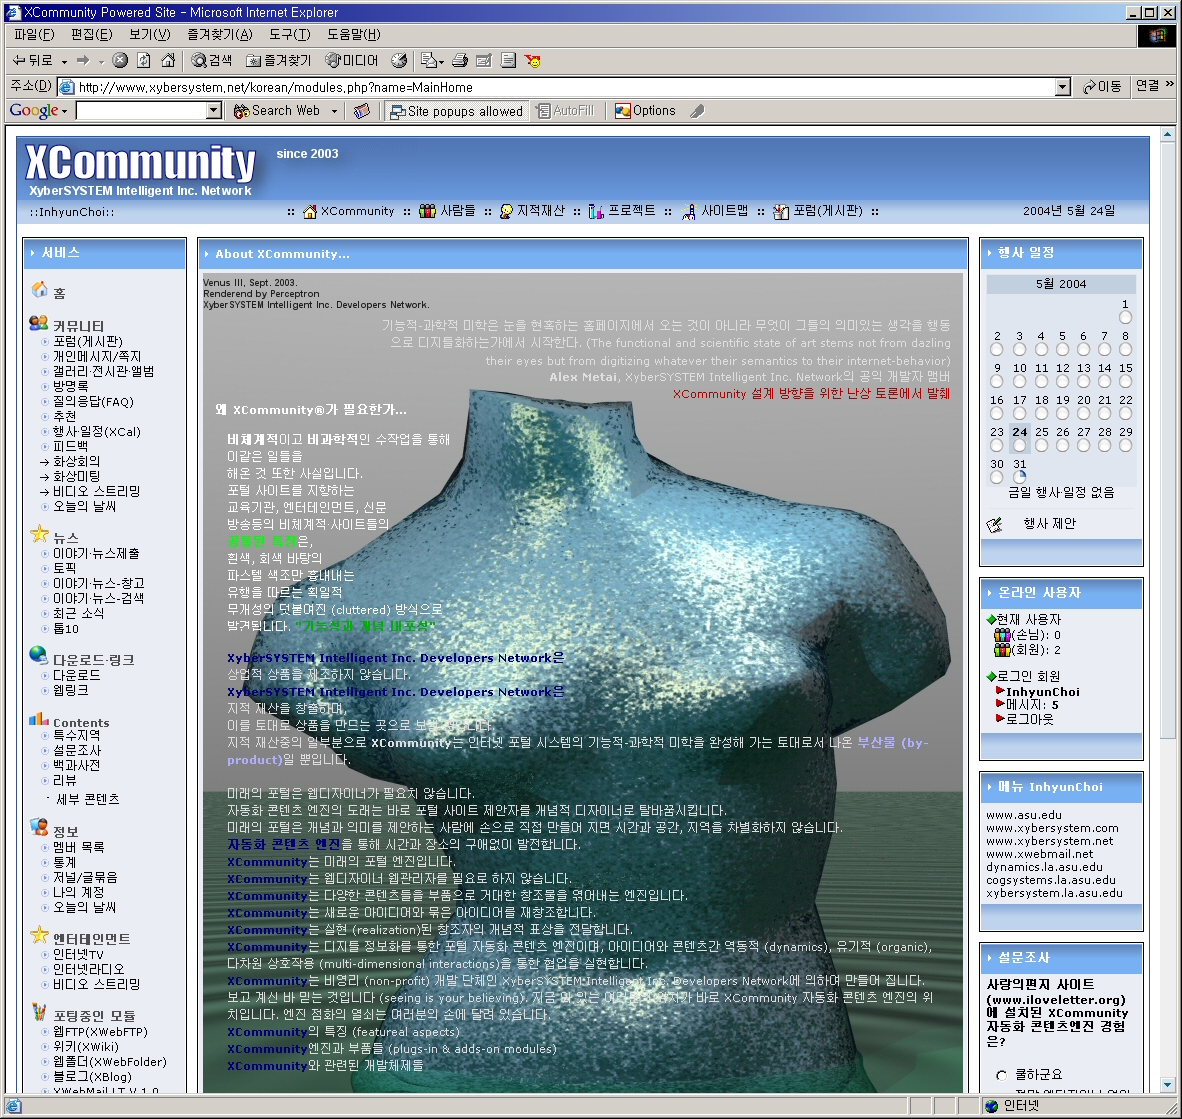Click the Refresh page icon

click(144, 61)
